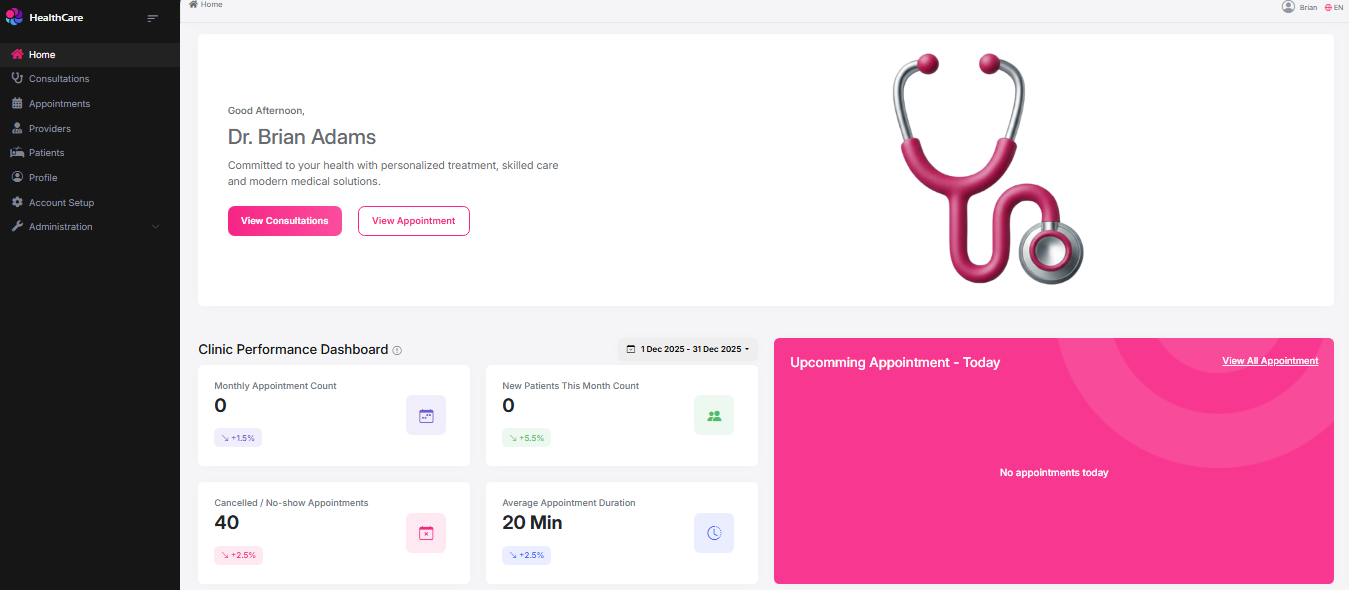Select Patients in the sidebar

46,153
